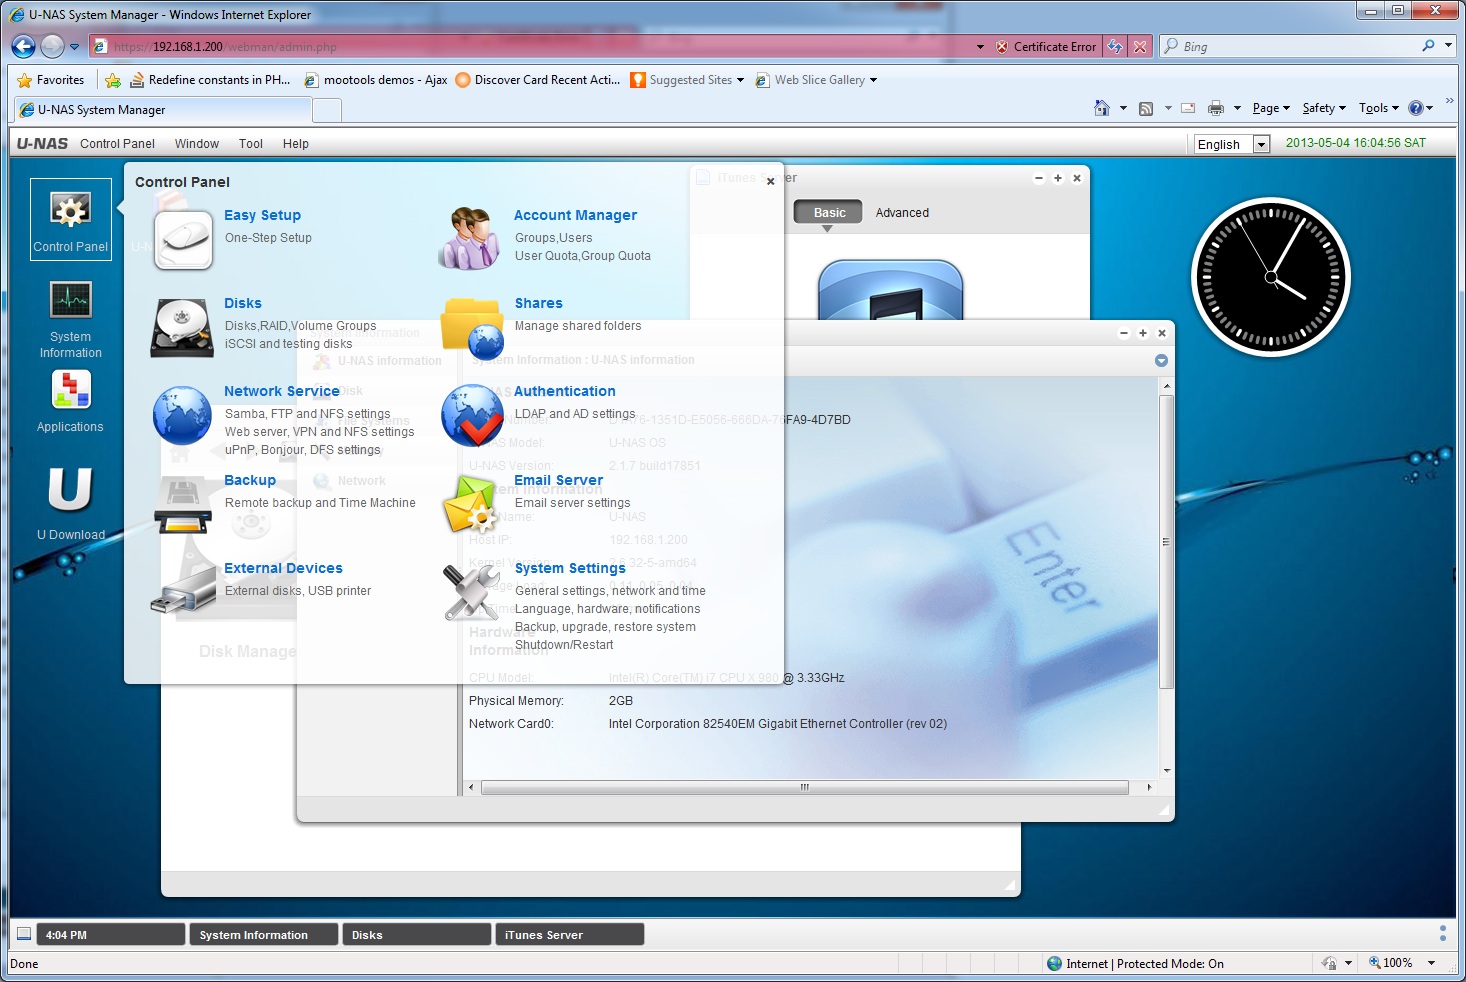Screen dimensions: 1466x982
Task: Click the Shares title link
Action: coord(538,303)
